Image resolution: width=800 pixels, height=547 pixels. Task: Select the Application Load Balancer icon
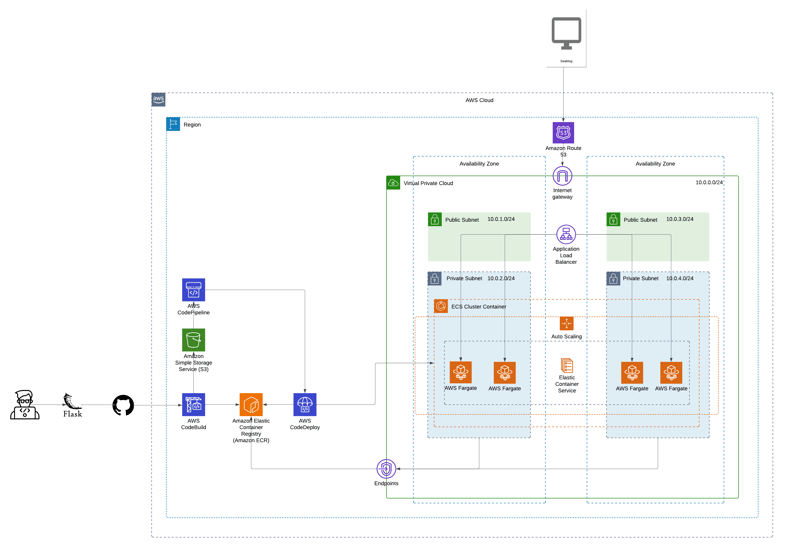click(566, 235)
